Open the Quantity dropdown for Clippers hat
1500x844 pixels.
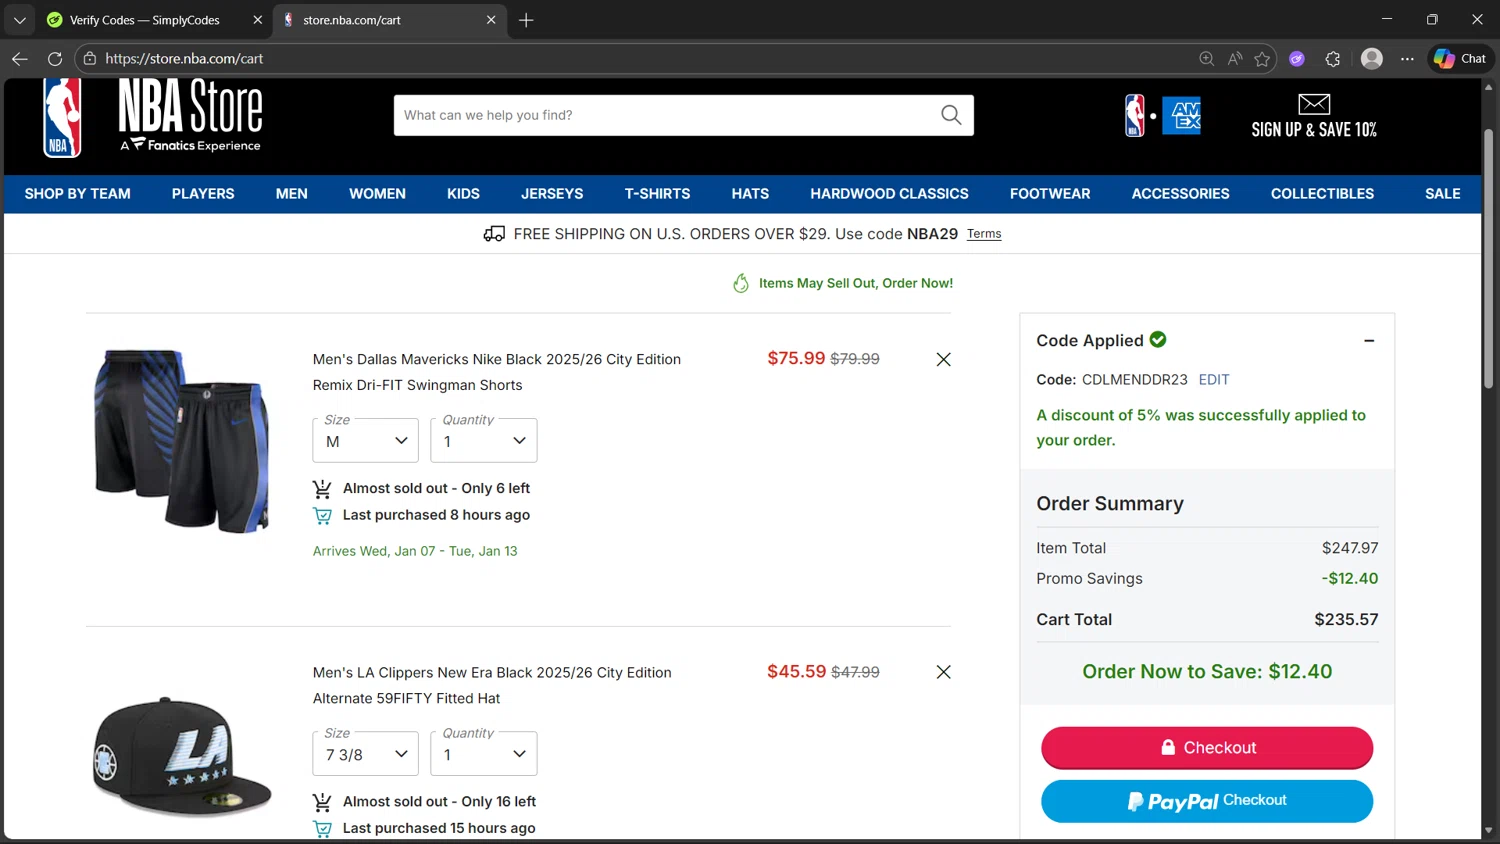[483, 754]
